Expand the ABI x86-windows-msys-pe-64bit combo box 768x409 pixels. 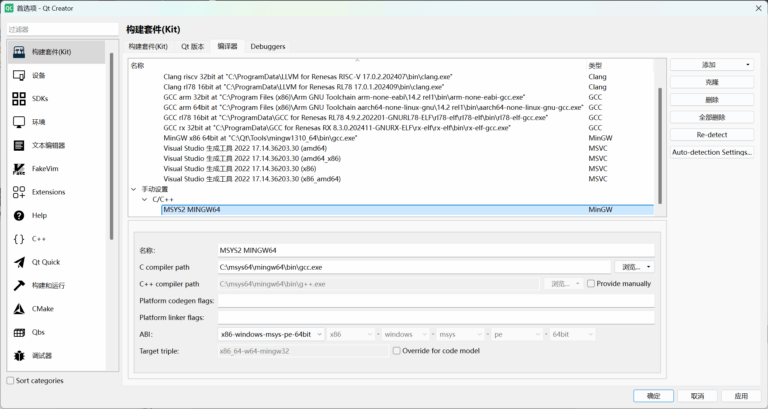[271, 334]
